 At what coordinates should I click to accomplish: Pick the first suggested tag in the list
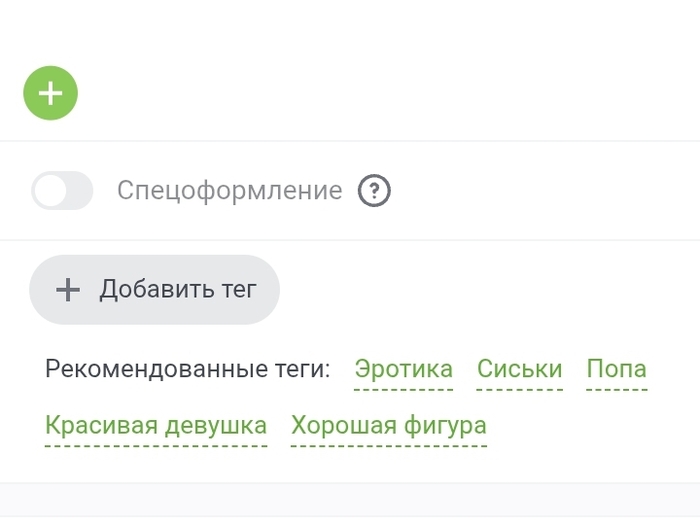click(x=403, y=369)
